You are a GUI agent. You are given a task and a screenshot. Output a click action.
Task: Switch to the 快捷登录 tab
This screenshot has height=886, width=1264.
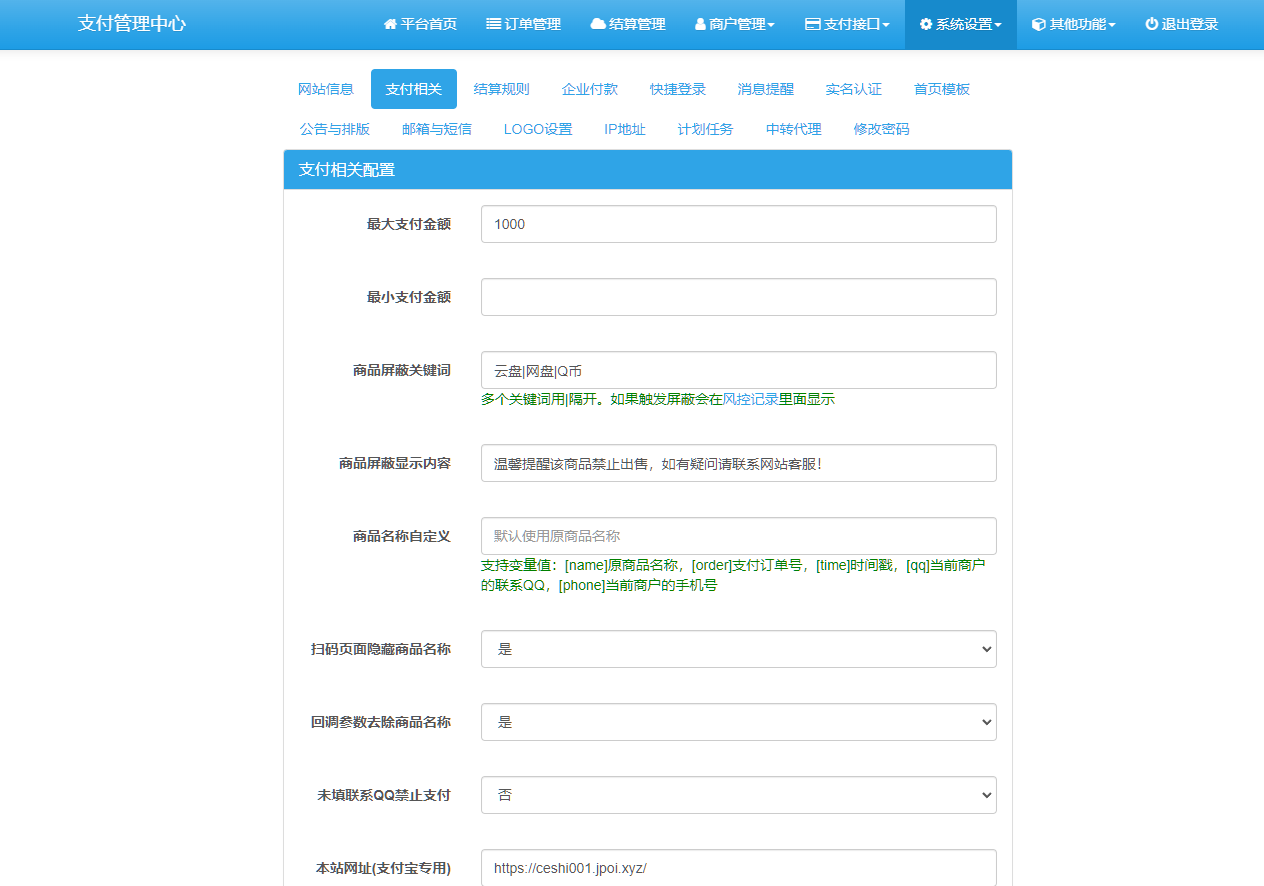678,89
